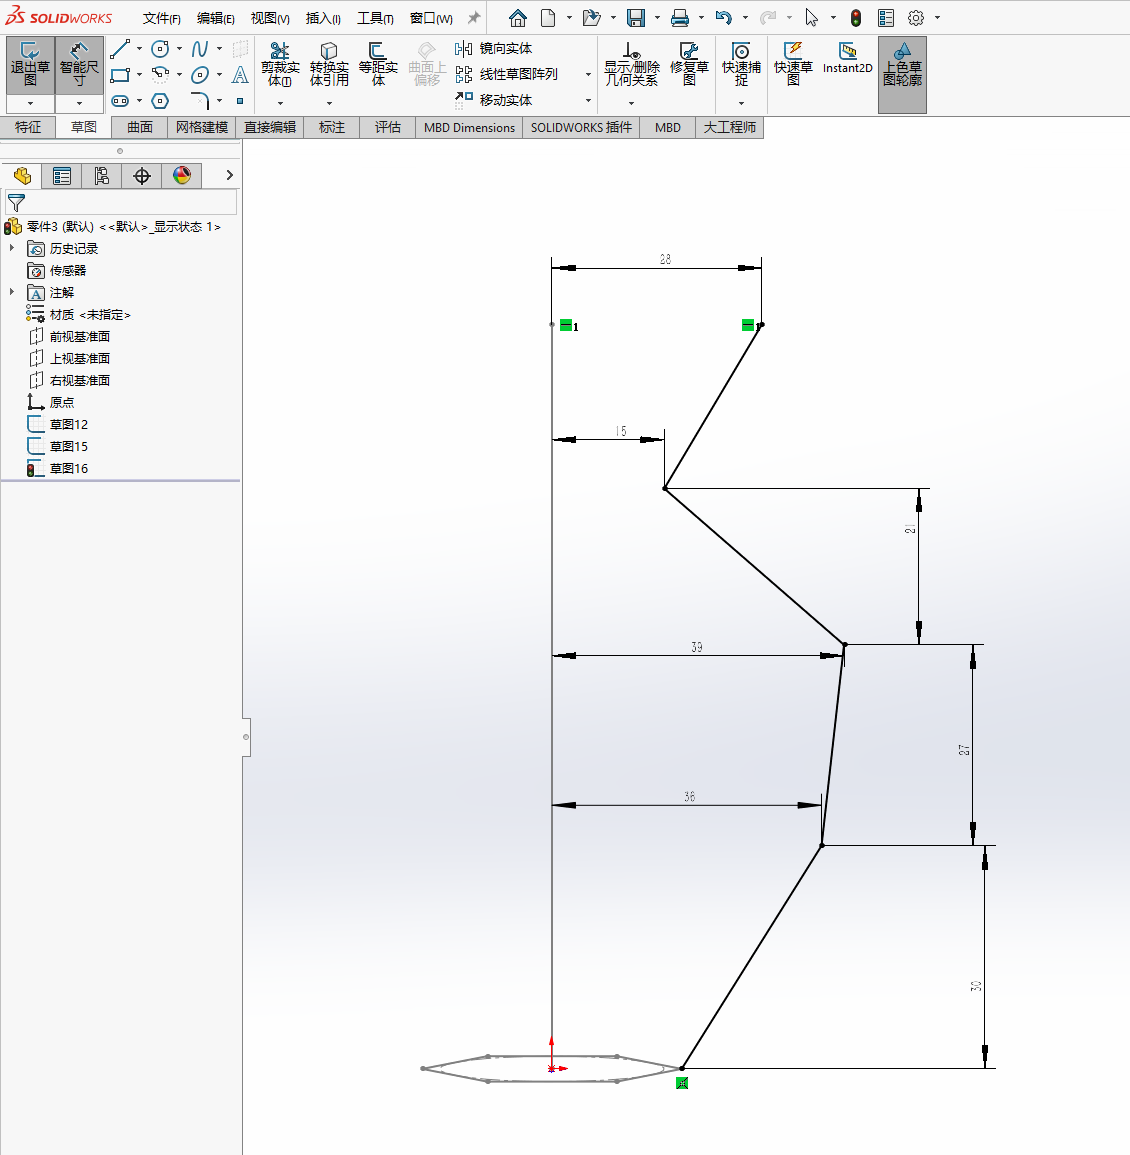Expand the 注解 annotations tree node
Viewport: 1130px width, 1155px height.
pyautogui.click(x=12, y=292)
